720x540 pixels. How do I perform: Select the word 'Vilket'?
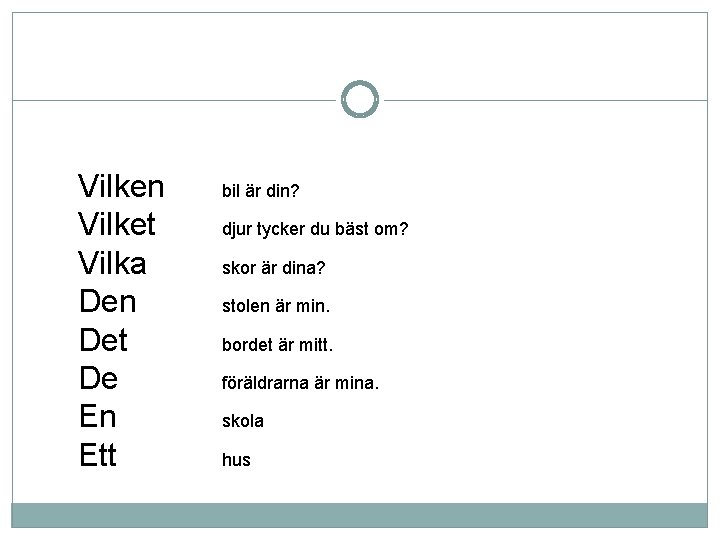click(117, 225)
